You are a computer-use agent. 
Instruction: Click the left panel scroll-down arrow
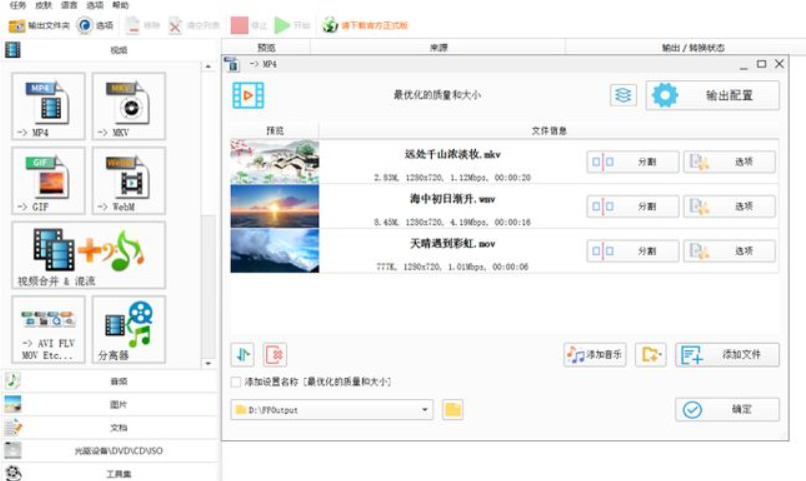coord(208,363)
